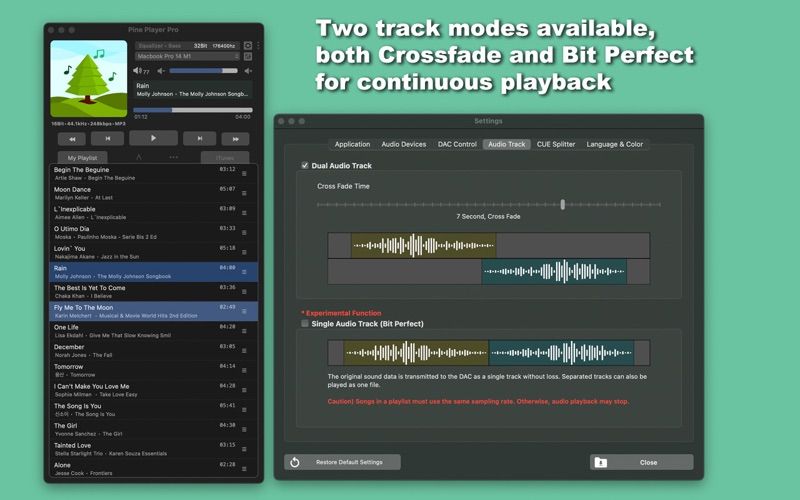The image size is (800, 500).
Task: Click the handle icon on The Best Is Yet To Come row
Action: [x=244, y=292]
